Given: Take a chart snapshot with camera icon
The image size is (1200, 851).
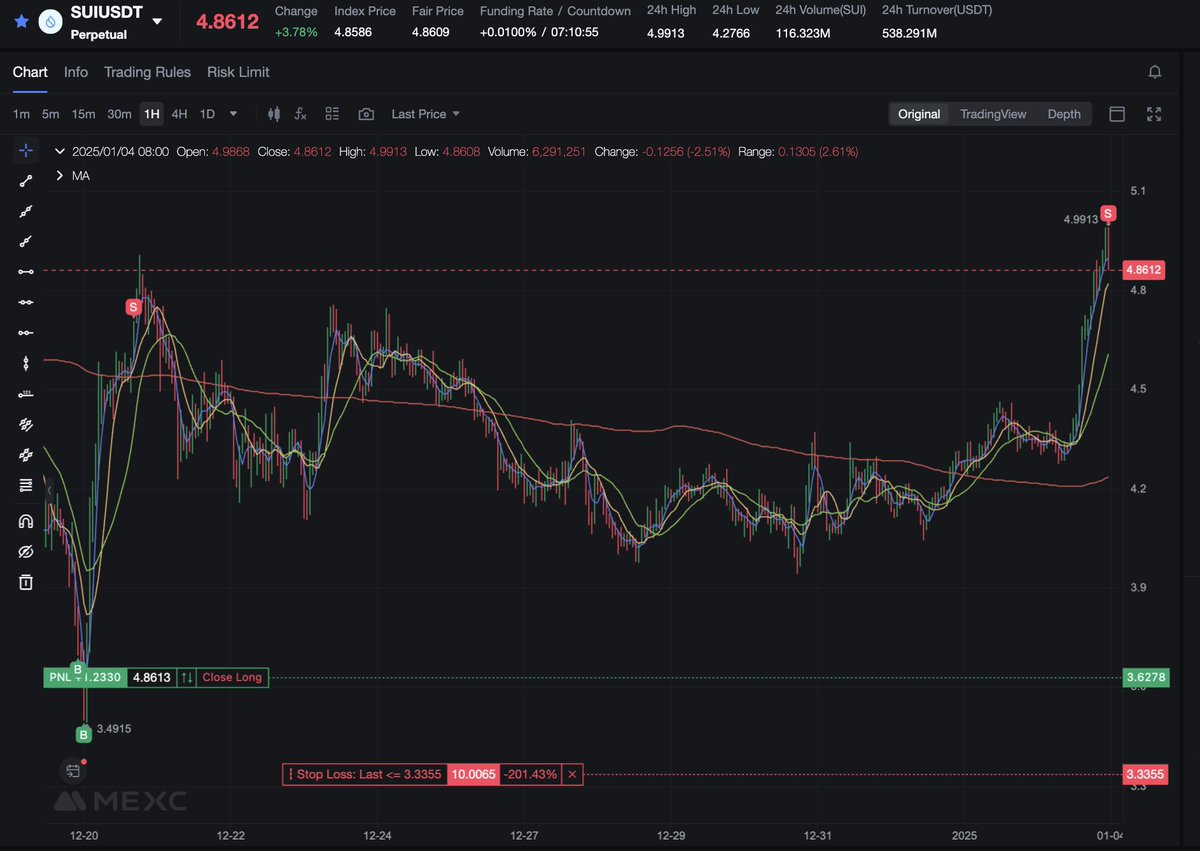Looking at the screenshot, I should click(x=366, y=114).
